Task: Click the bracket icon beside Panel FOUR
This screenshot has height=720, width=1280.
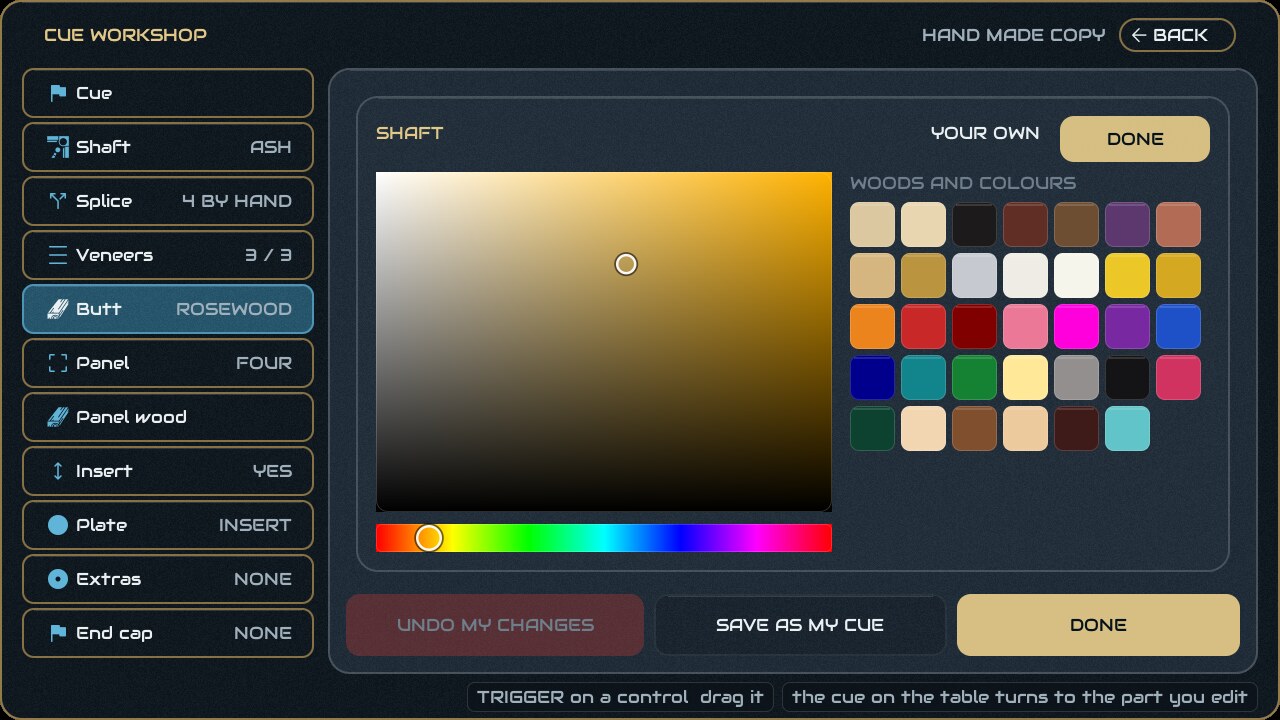Action: click(x=58, y=363)
